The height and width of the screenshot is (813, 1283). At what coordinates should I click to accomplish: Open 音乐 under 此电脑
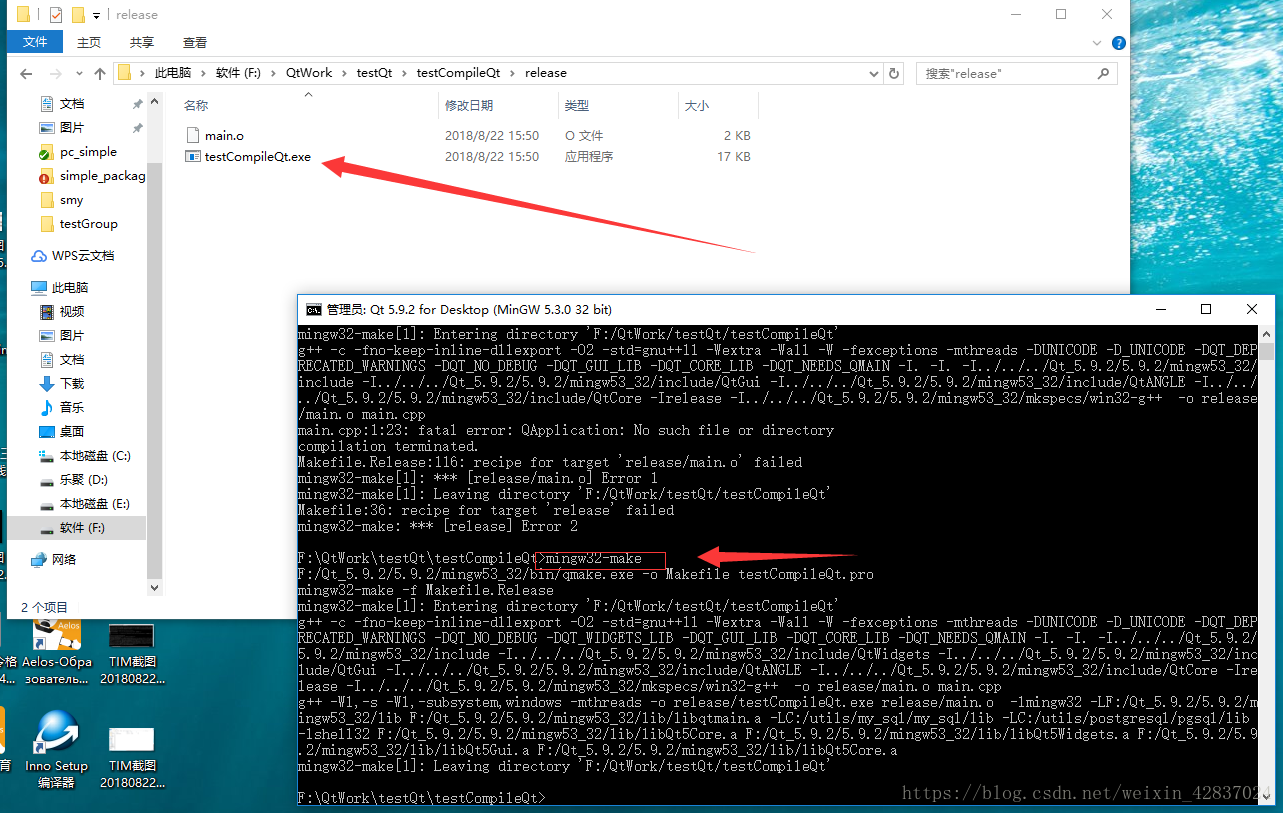click(x=72, y=408)
